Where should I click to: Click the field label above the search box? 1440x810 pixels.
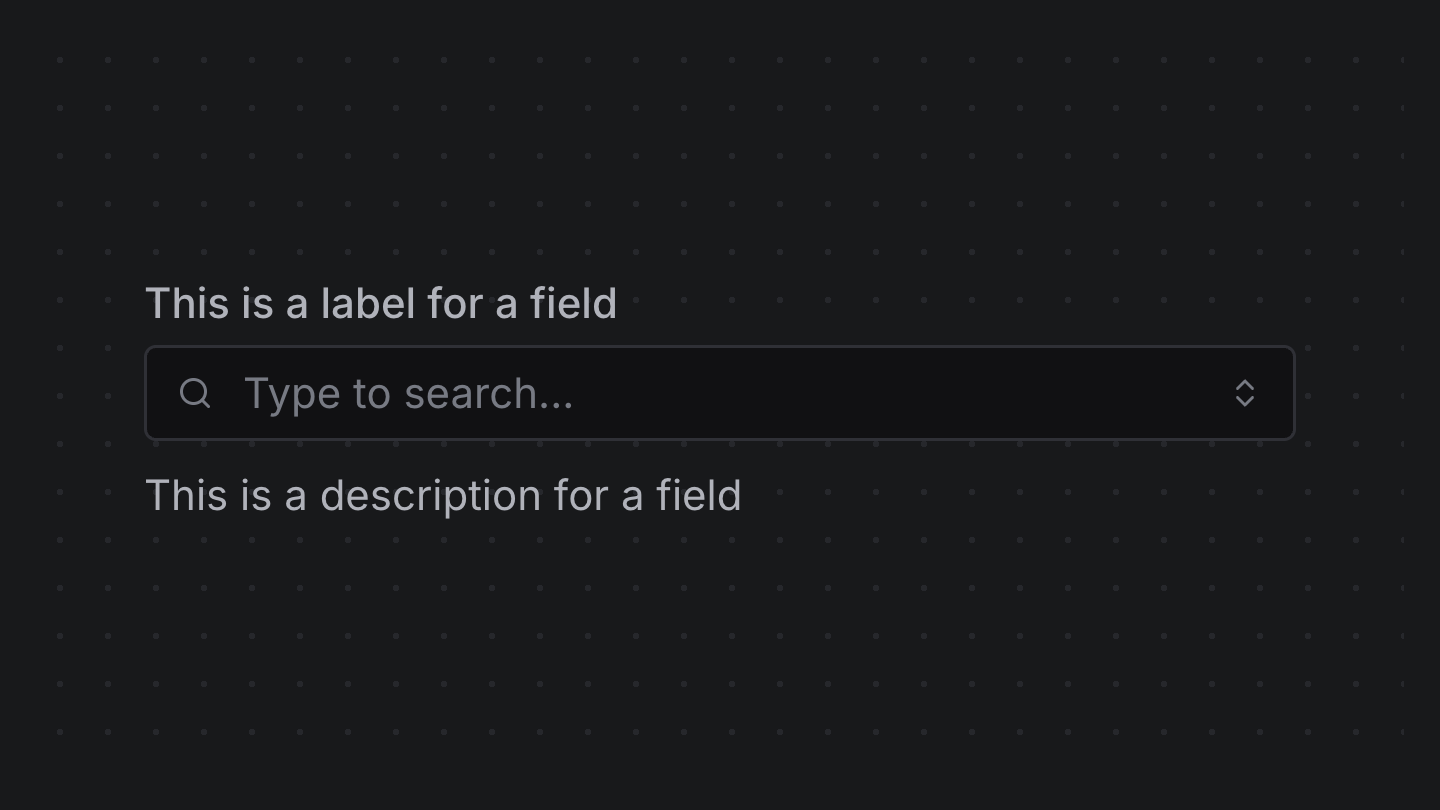[381, 303]
